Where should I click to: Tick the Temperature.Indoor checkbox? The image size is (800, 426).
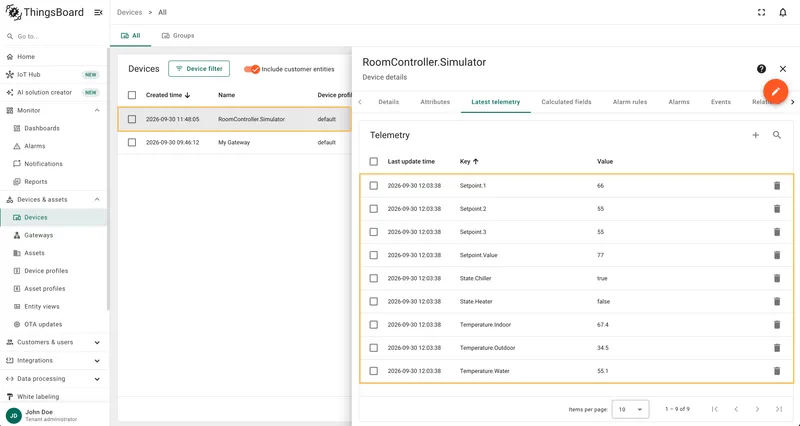click(373, 324)
